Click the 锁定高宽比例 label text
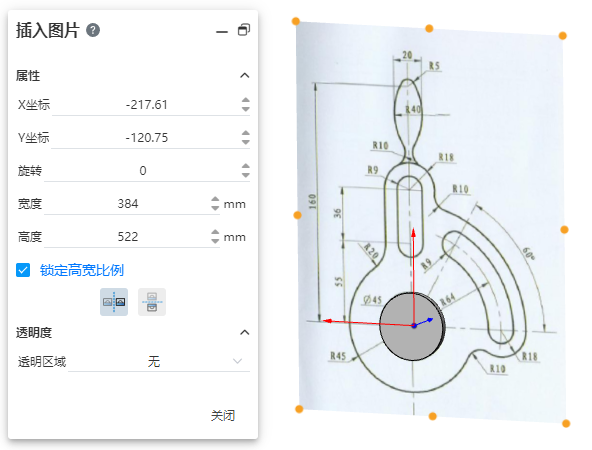Viewport: 592px width, 450px height. coord(82,270)
